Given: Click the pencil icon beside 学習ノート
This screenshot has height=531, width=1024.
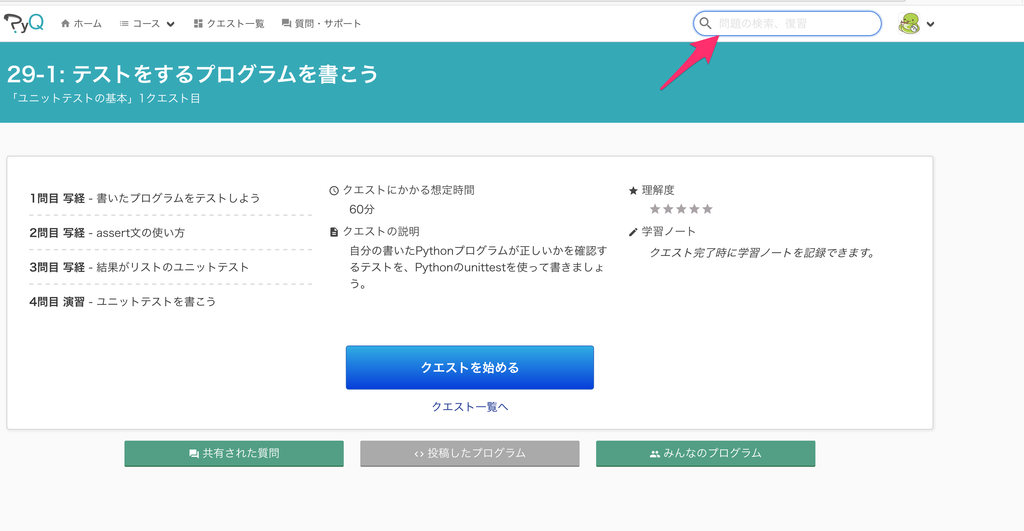Looking at the screenshot, I should [633, 232].
